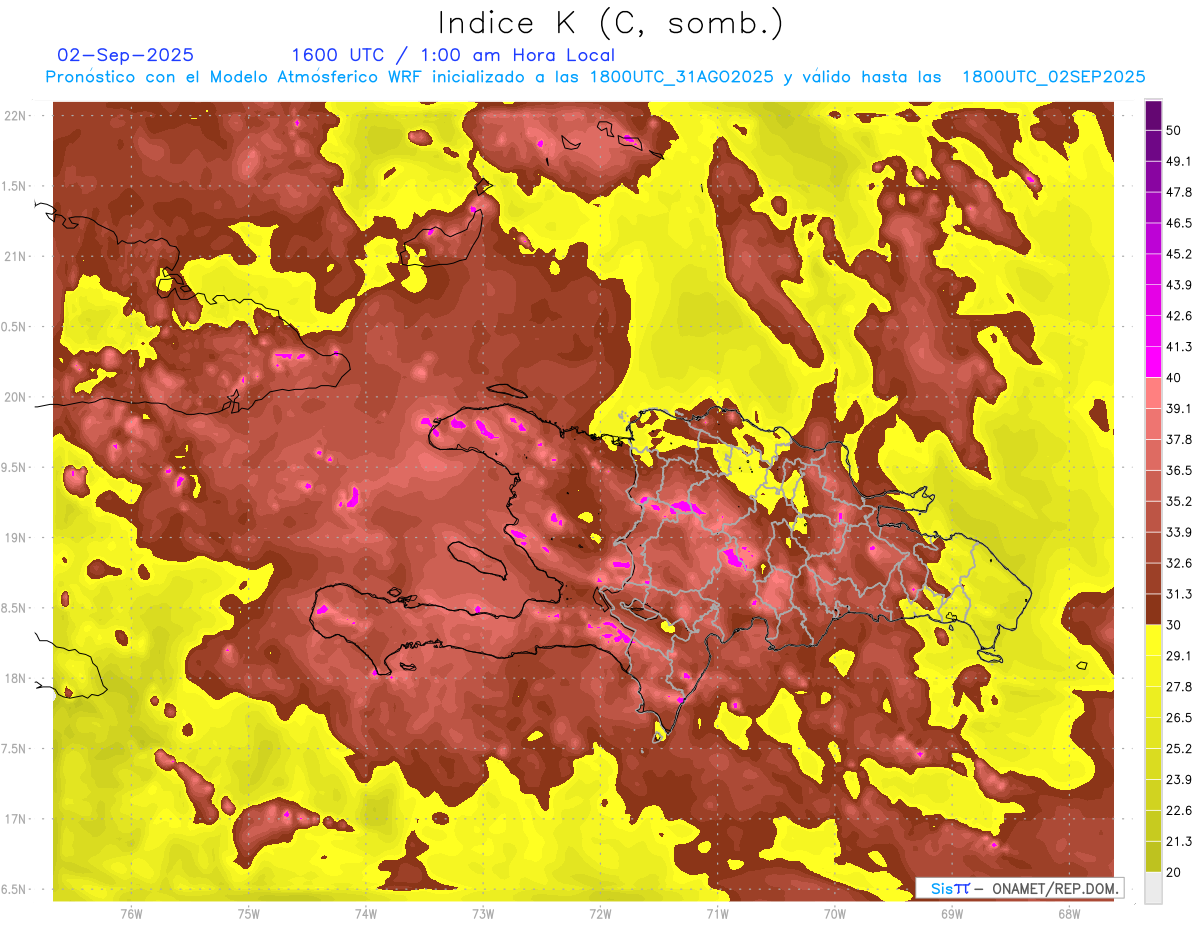Click the colorbar value label "30"
1200x927 pixels.
click(1174, 624)
